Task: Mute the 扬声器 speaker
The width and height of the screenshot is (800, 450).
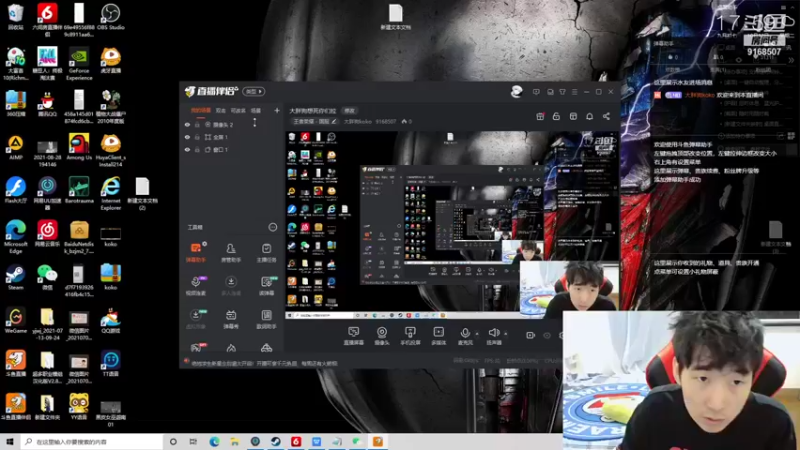Action: (x=493, y=336)
